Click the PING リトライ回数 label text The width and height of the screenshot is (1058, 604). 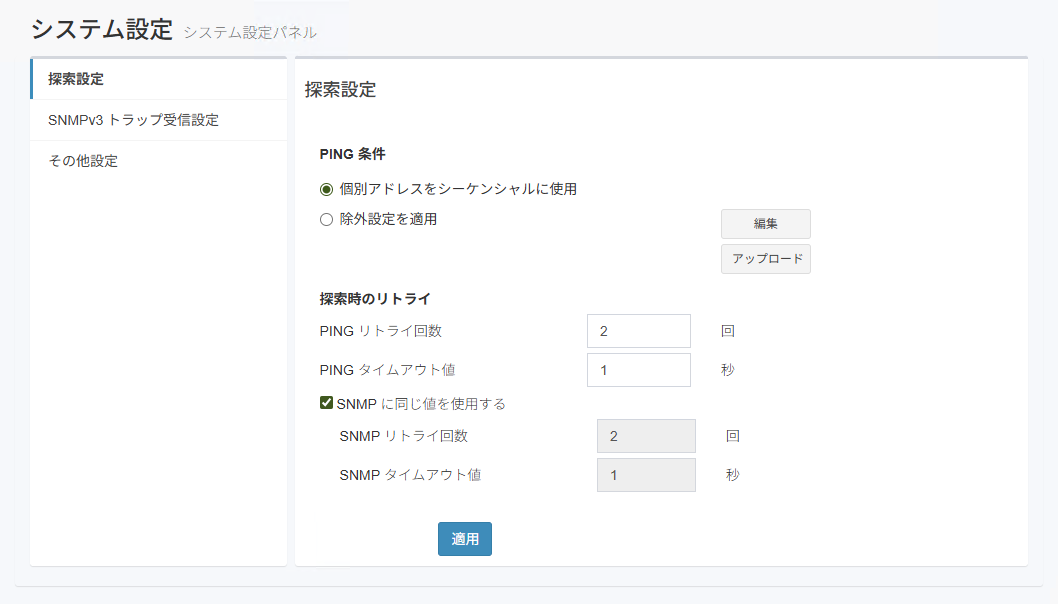(x=380, y=331)
